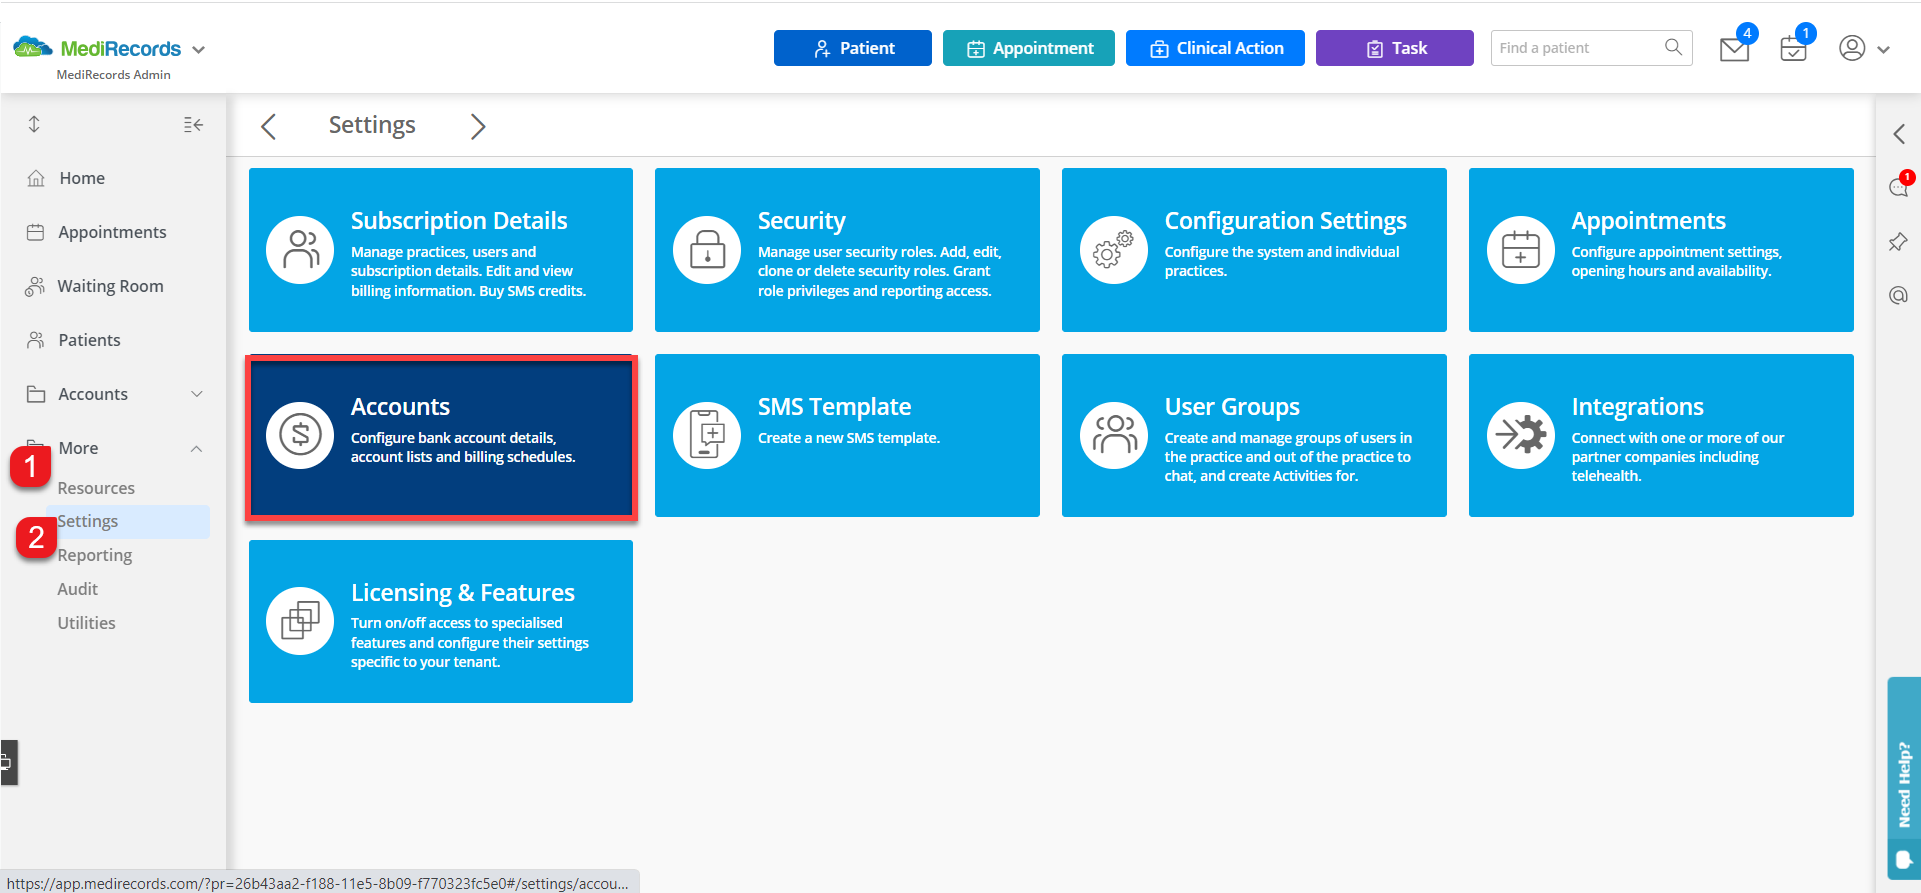Image resolution: width=1921 pixels, height=893 pixels.
Task: Click the Appointments tile calendar icon
Action: point(1521,250)
